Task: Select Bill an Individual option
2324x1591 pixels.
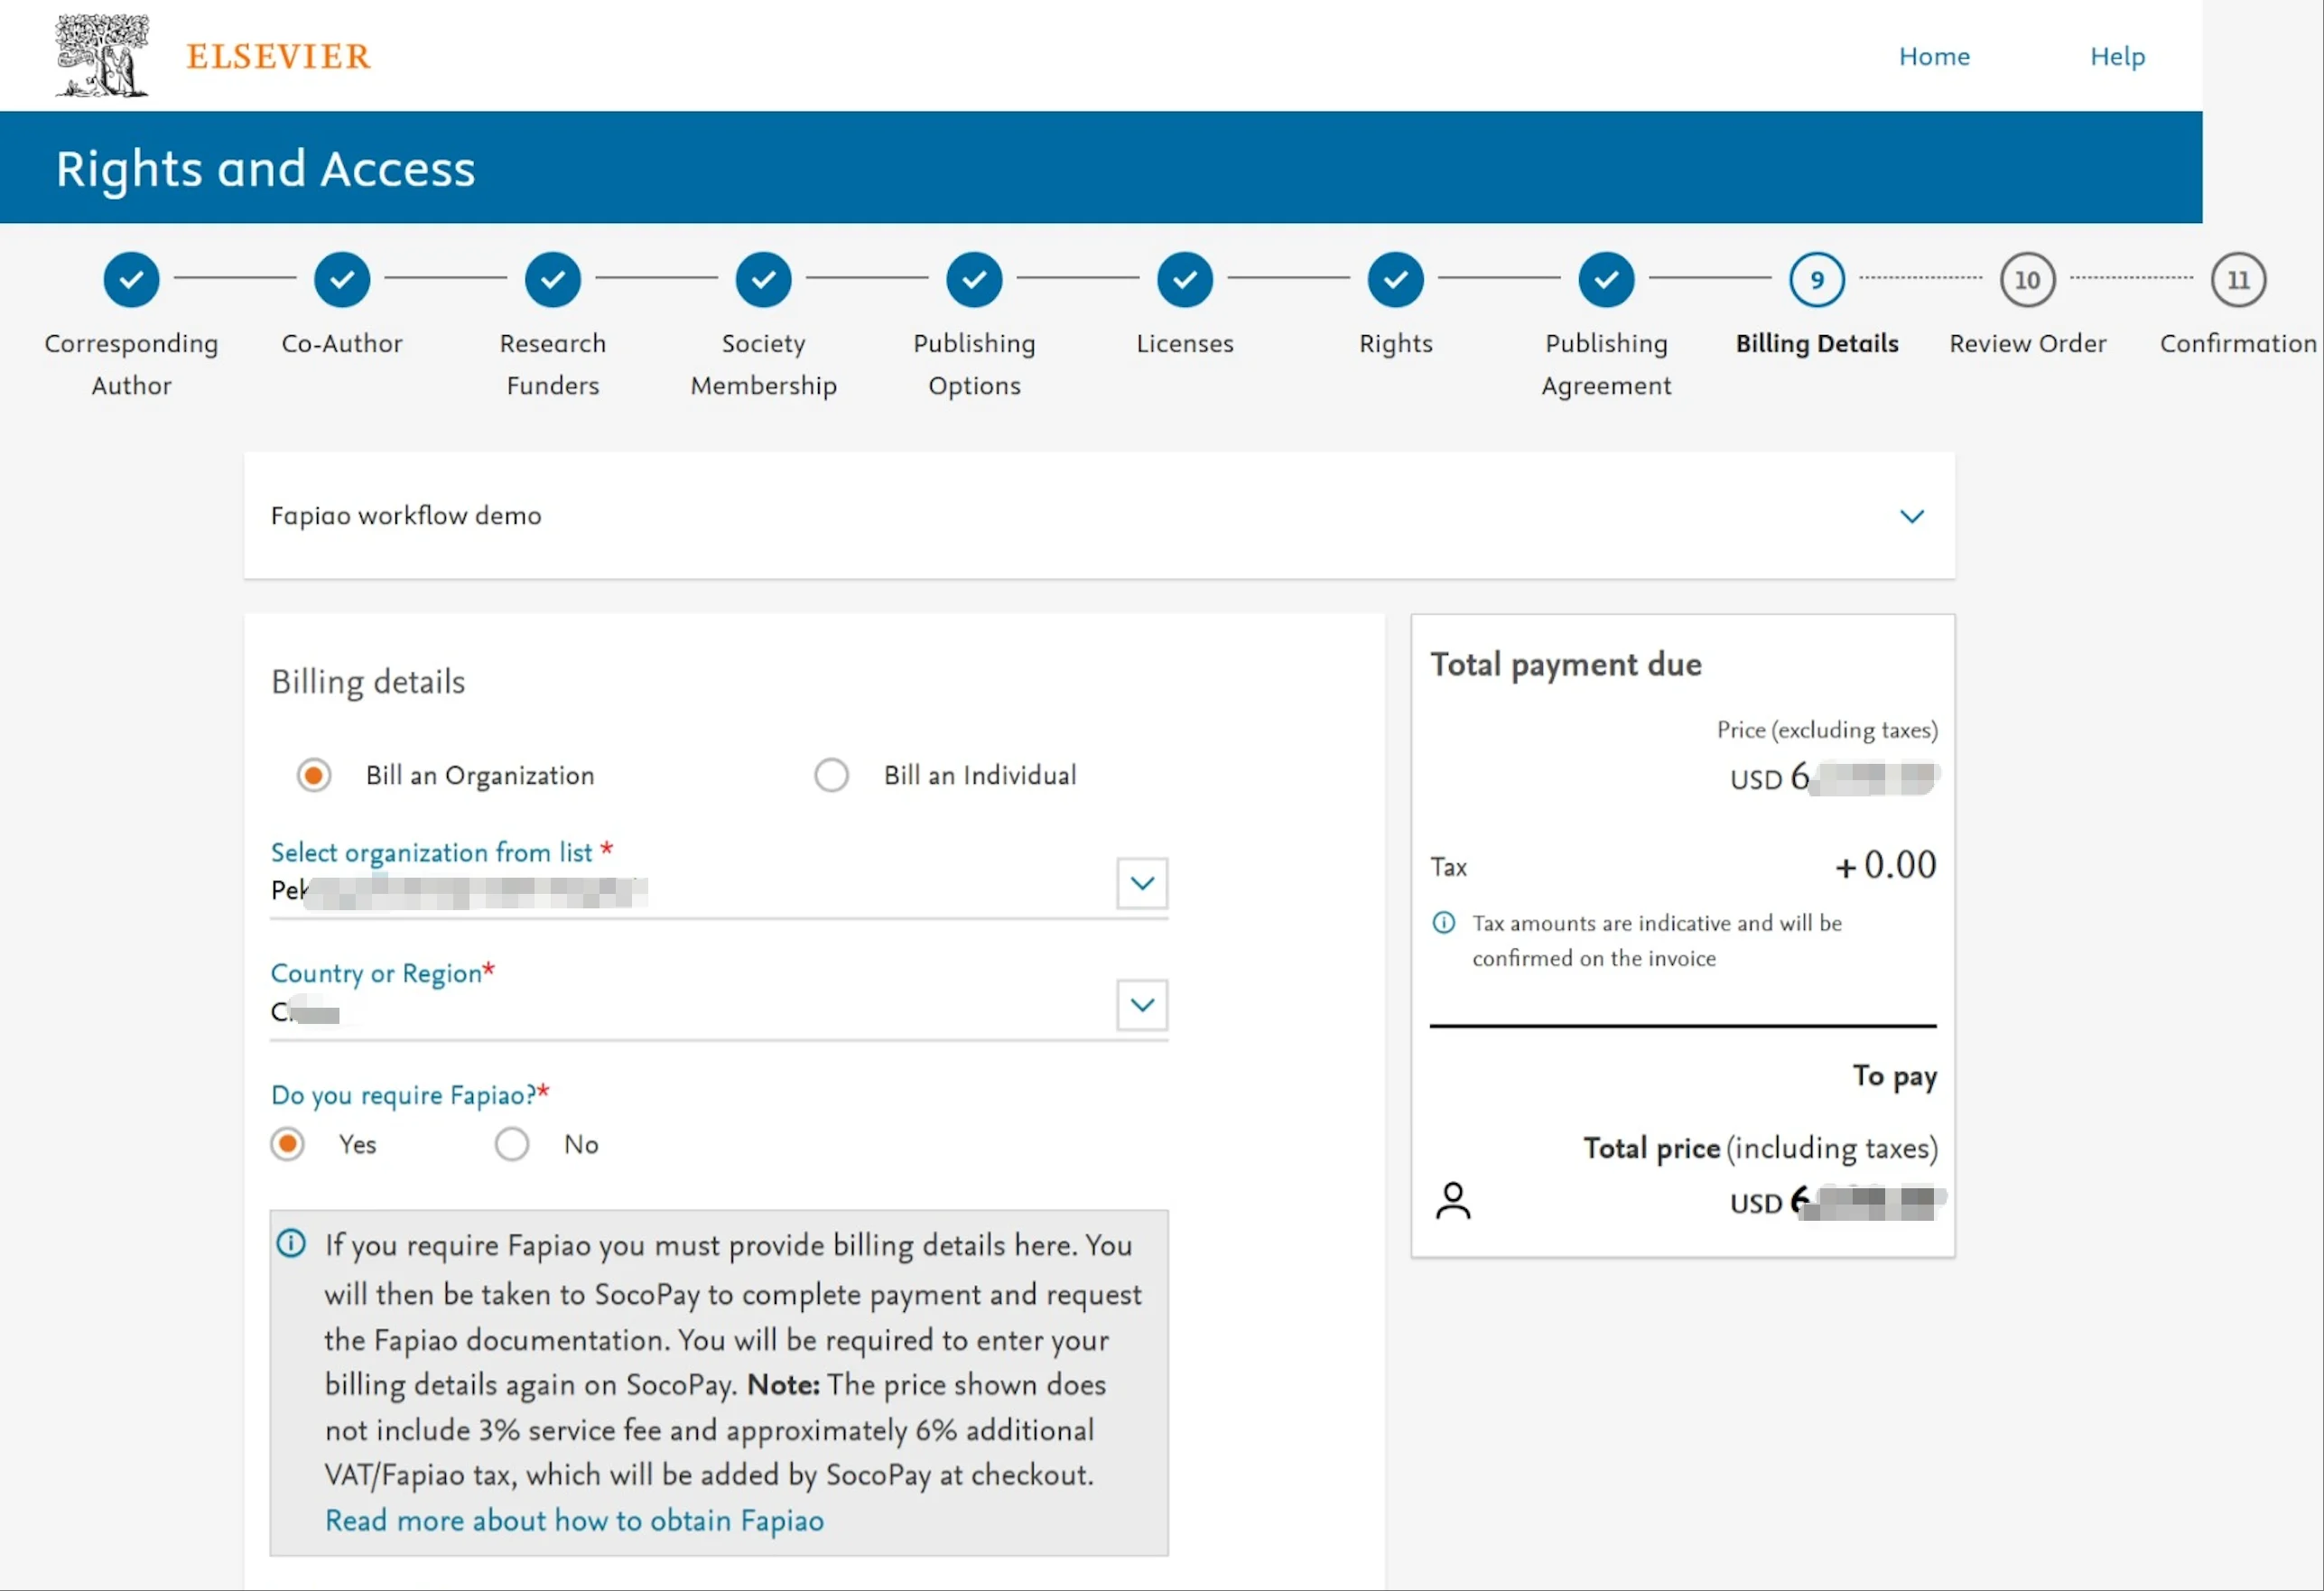Action: pos(831,775)
